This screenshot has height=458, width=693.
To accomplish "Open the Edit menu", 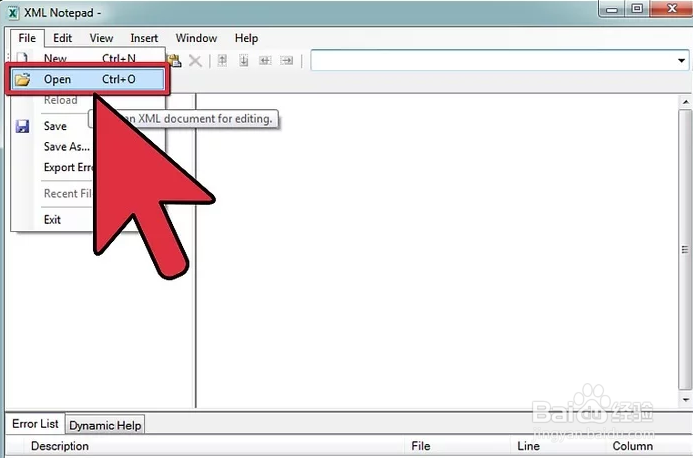I will tap(62, 38).
